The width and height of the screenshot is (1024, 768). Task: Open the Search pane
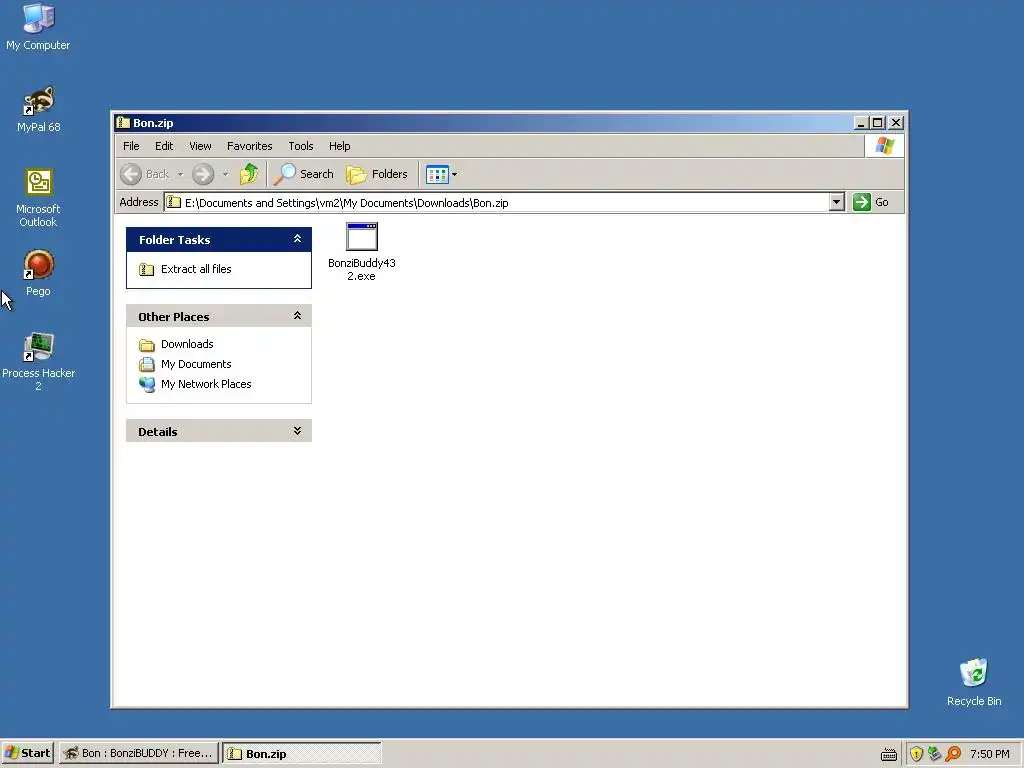[304, 174]
